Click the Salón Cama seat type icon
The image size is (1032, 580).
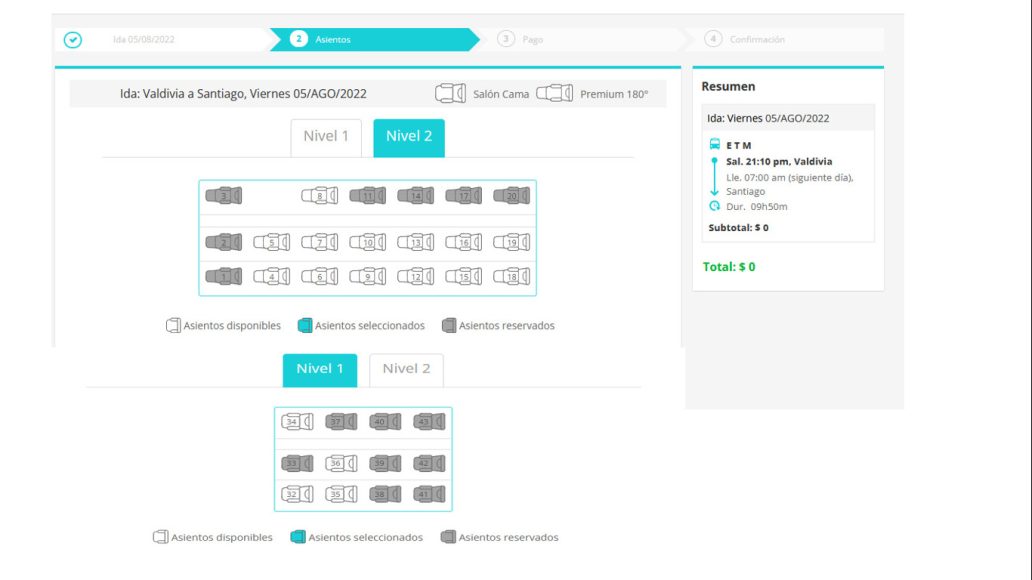[450, 94]
